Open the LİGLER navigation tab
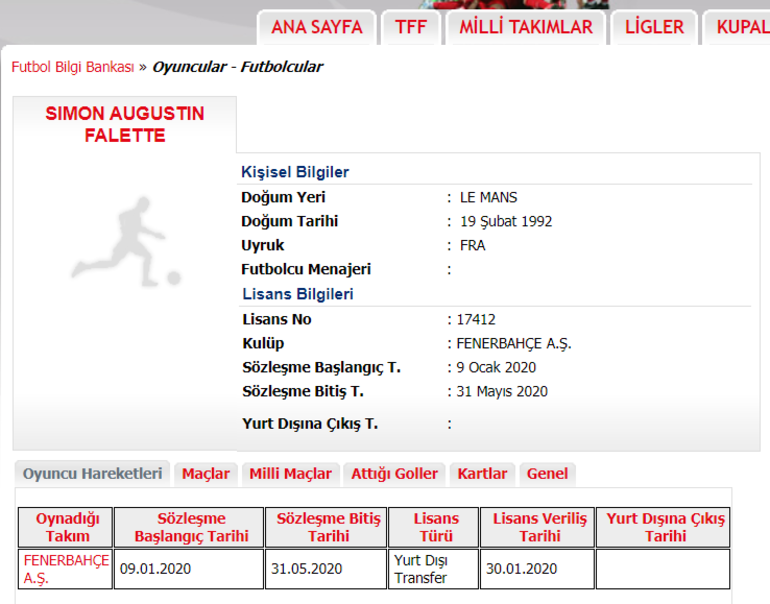770x604 pixels. [654, 27]
